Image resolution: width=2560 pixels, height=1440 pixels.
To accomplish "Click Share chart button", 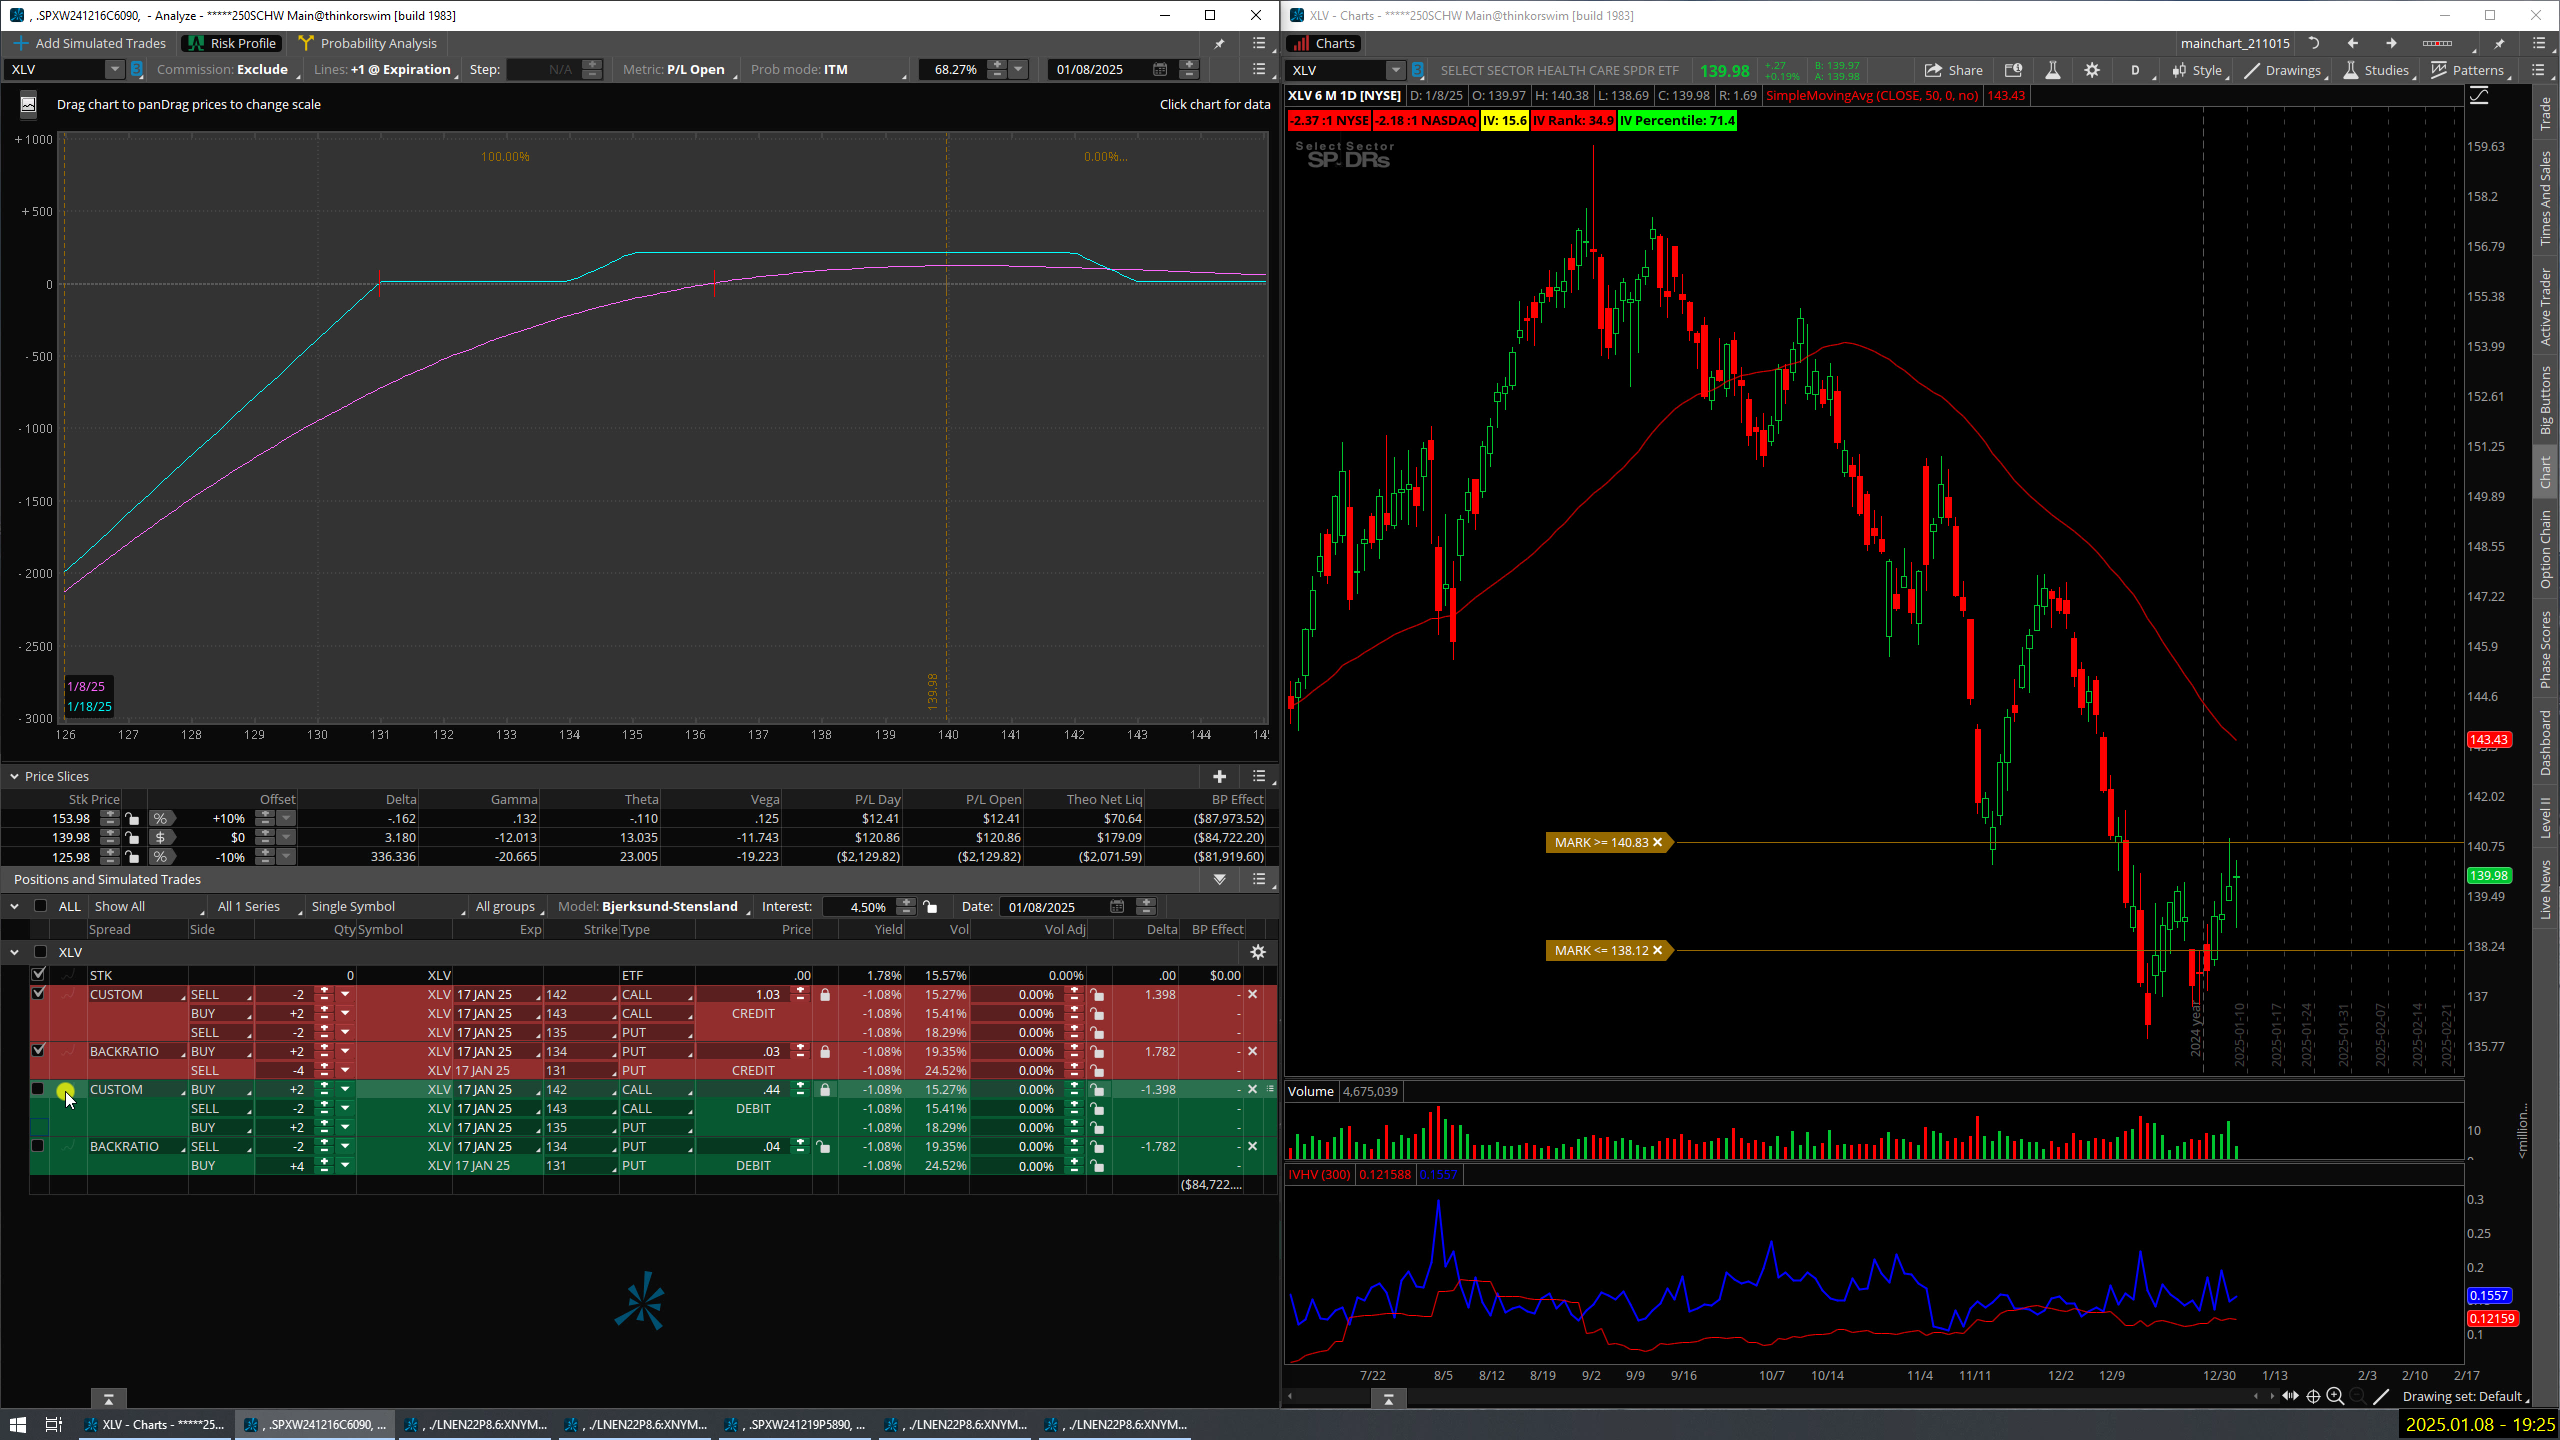I will (1953, 70).
